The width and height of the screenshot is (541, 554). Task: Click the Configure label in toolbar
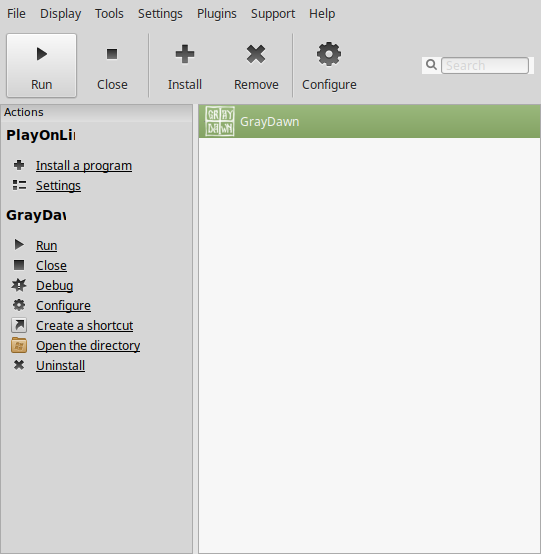[x=329, y=85]
